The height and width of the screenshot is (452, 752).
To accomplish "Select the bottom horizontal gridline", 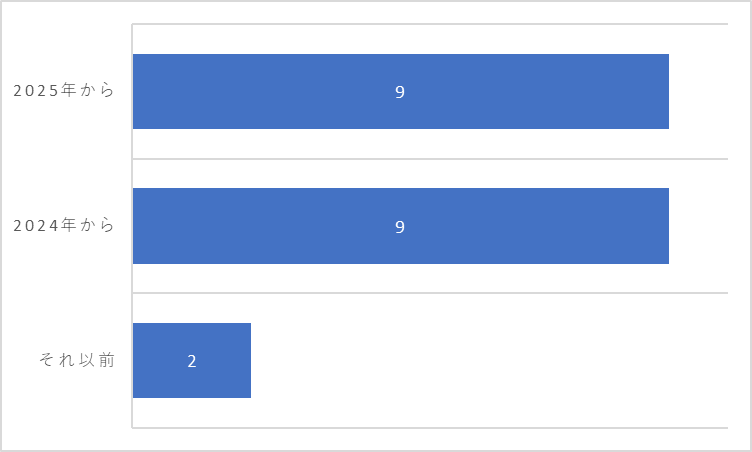I will (x=430, y=428).
